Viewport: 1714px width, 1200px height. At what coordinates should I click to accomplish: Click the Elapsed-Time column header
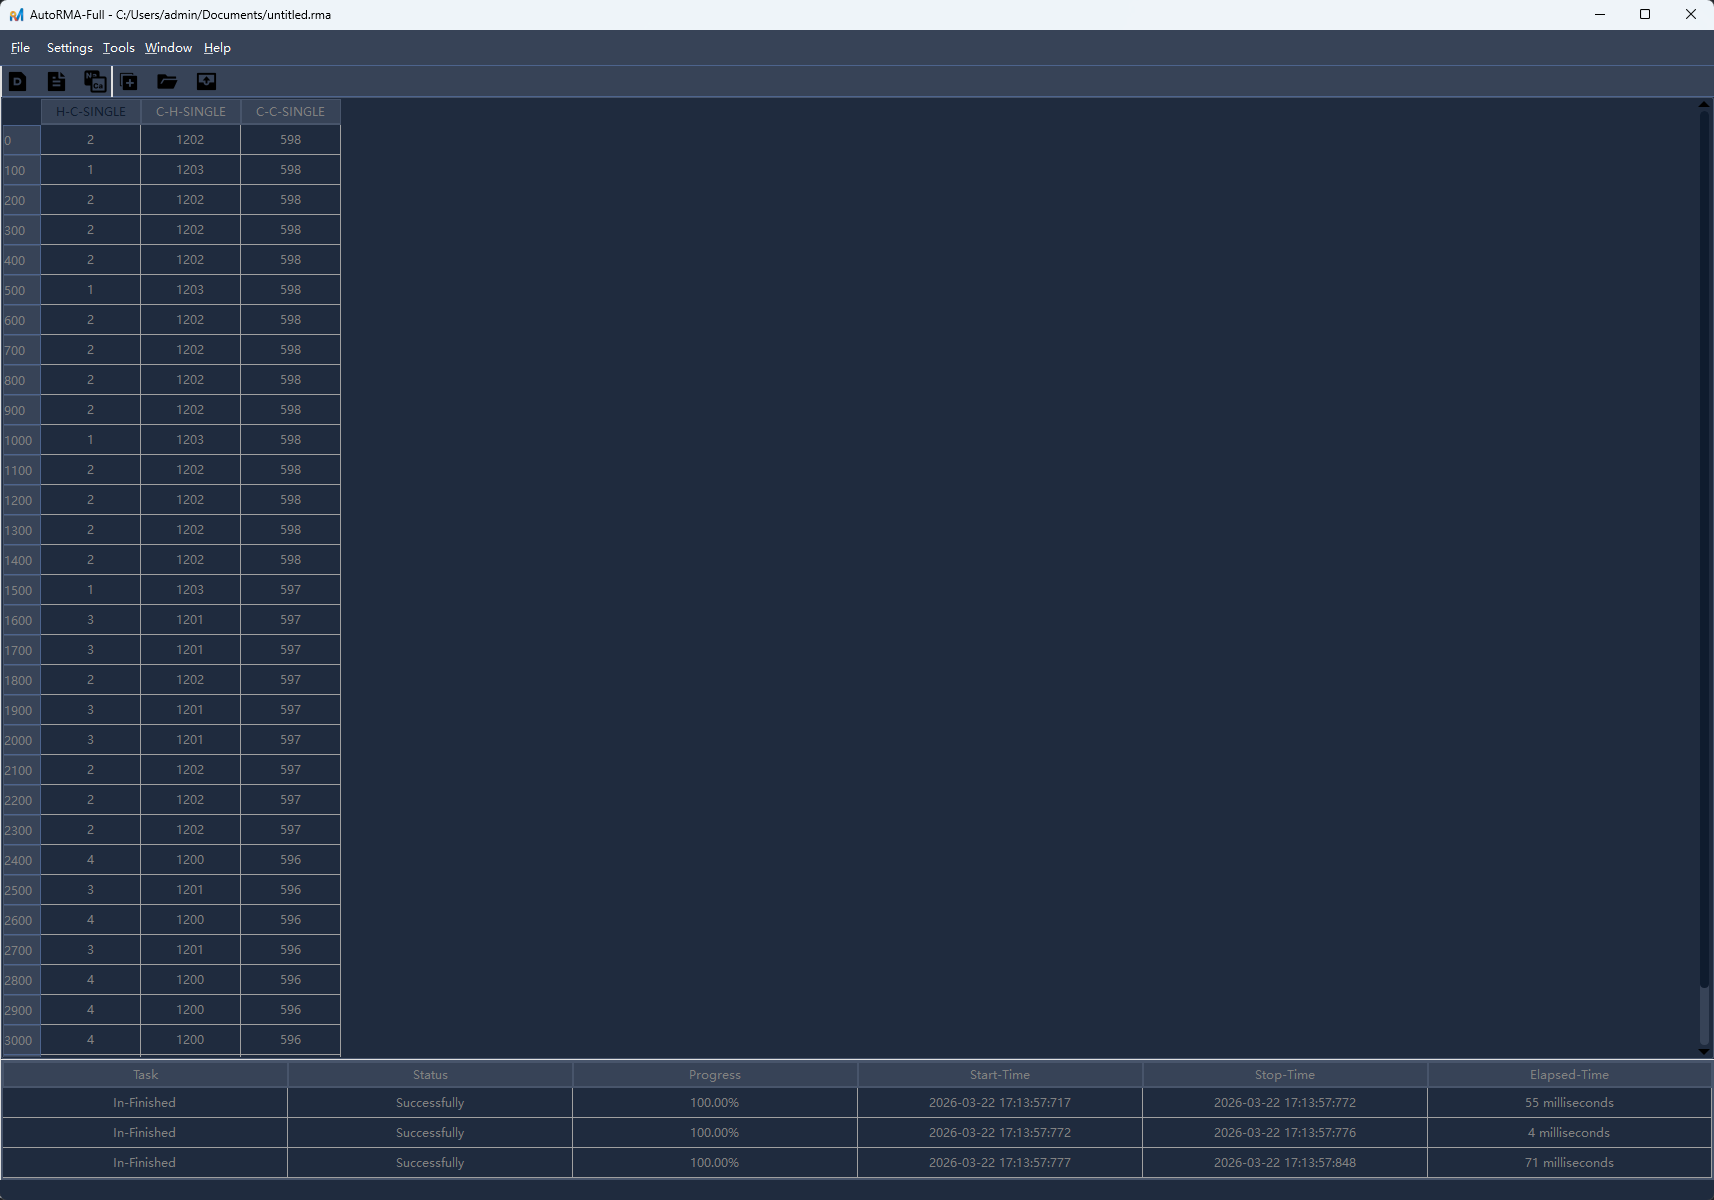(1569, 1075)
